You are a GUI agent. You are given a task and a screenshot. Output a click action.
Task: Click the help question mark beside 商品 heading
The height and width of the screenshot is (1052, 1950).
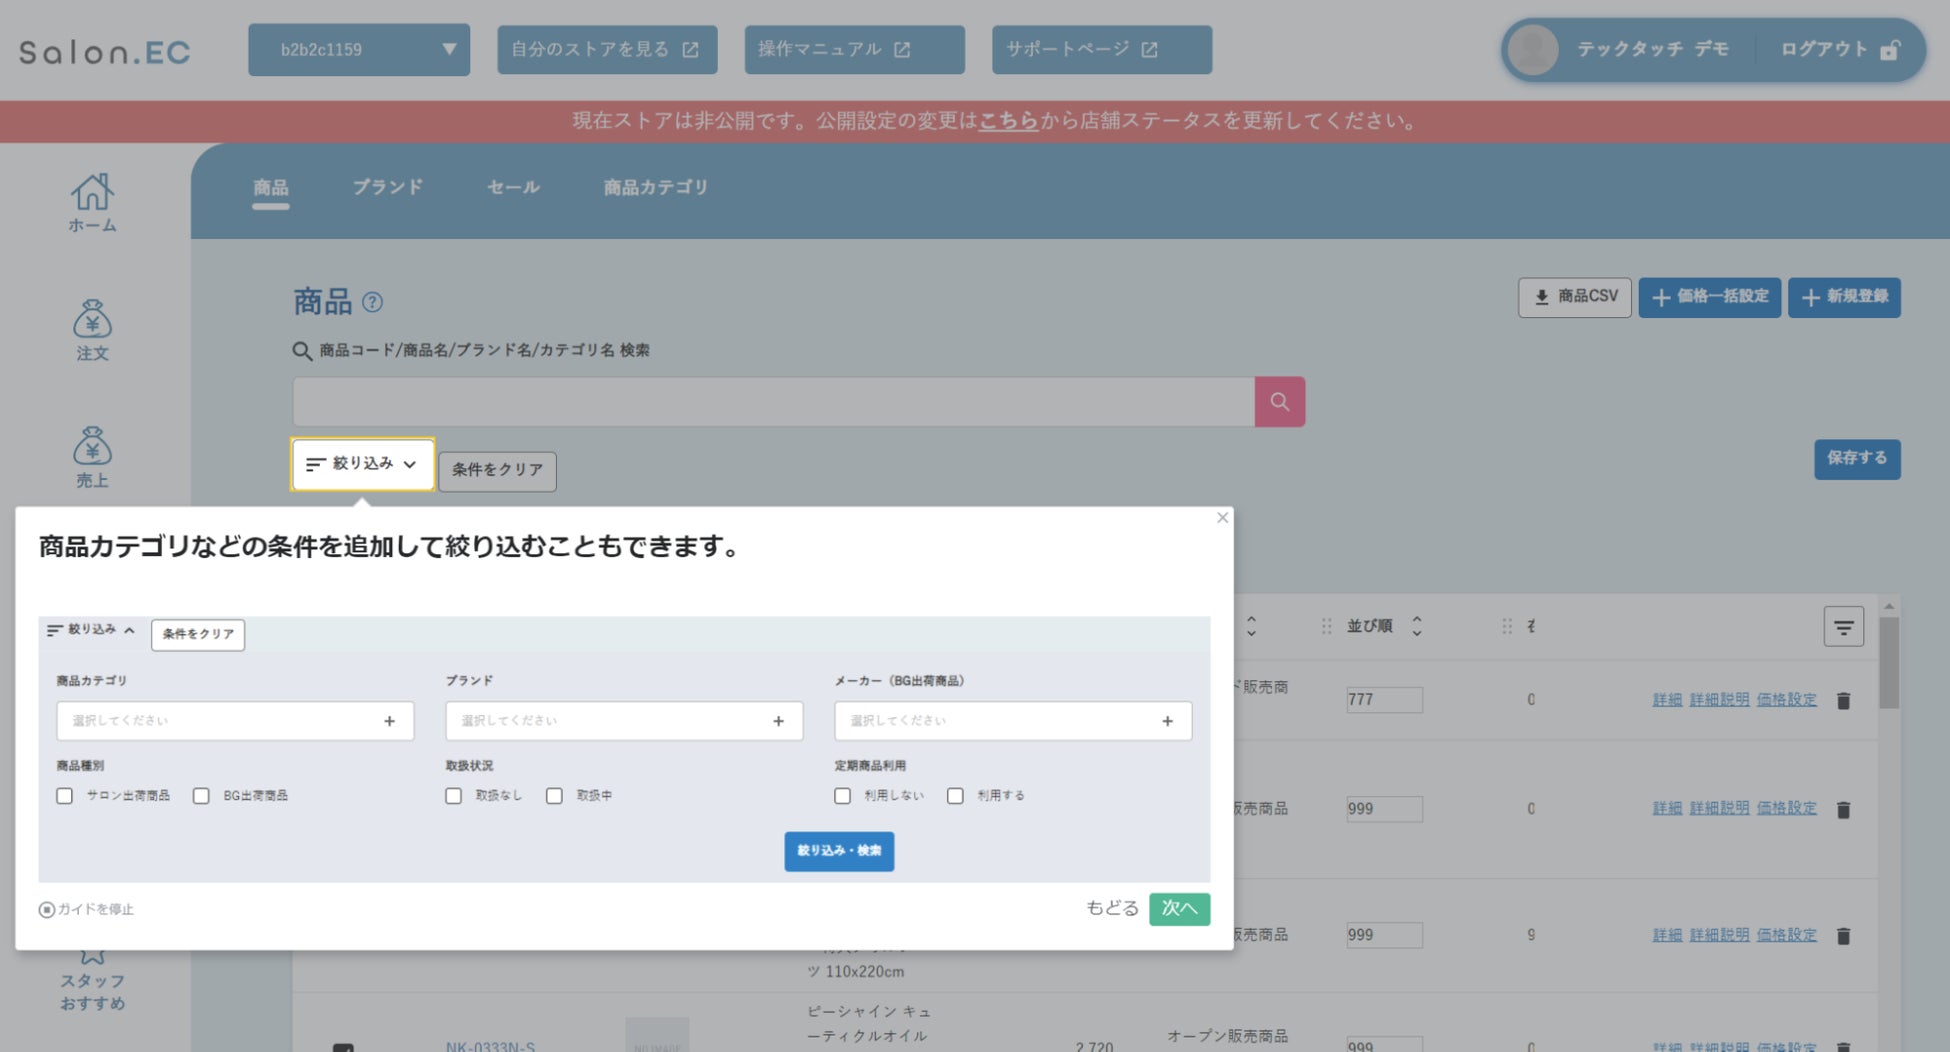[x=372, y=302]
